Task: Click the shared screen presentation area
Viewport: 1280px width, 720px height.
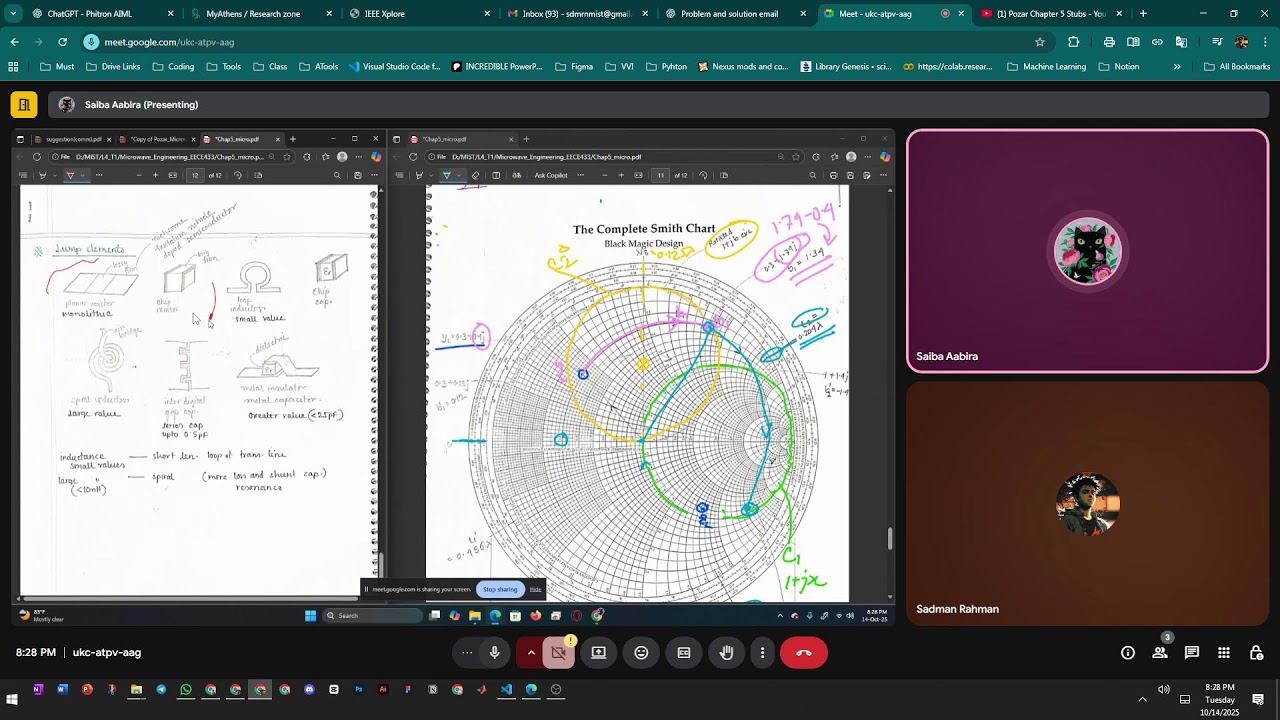Action: (452, 378)
